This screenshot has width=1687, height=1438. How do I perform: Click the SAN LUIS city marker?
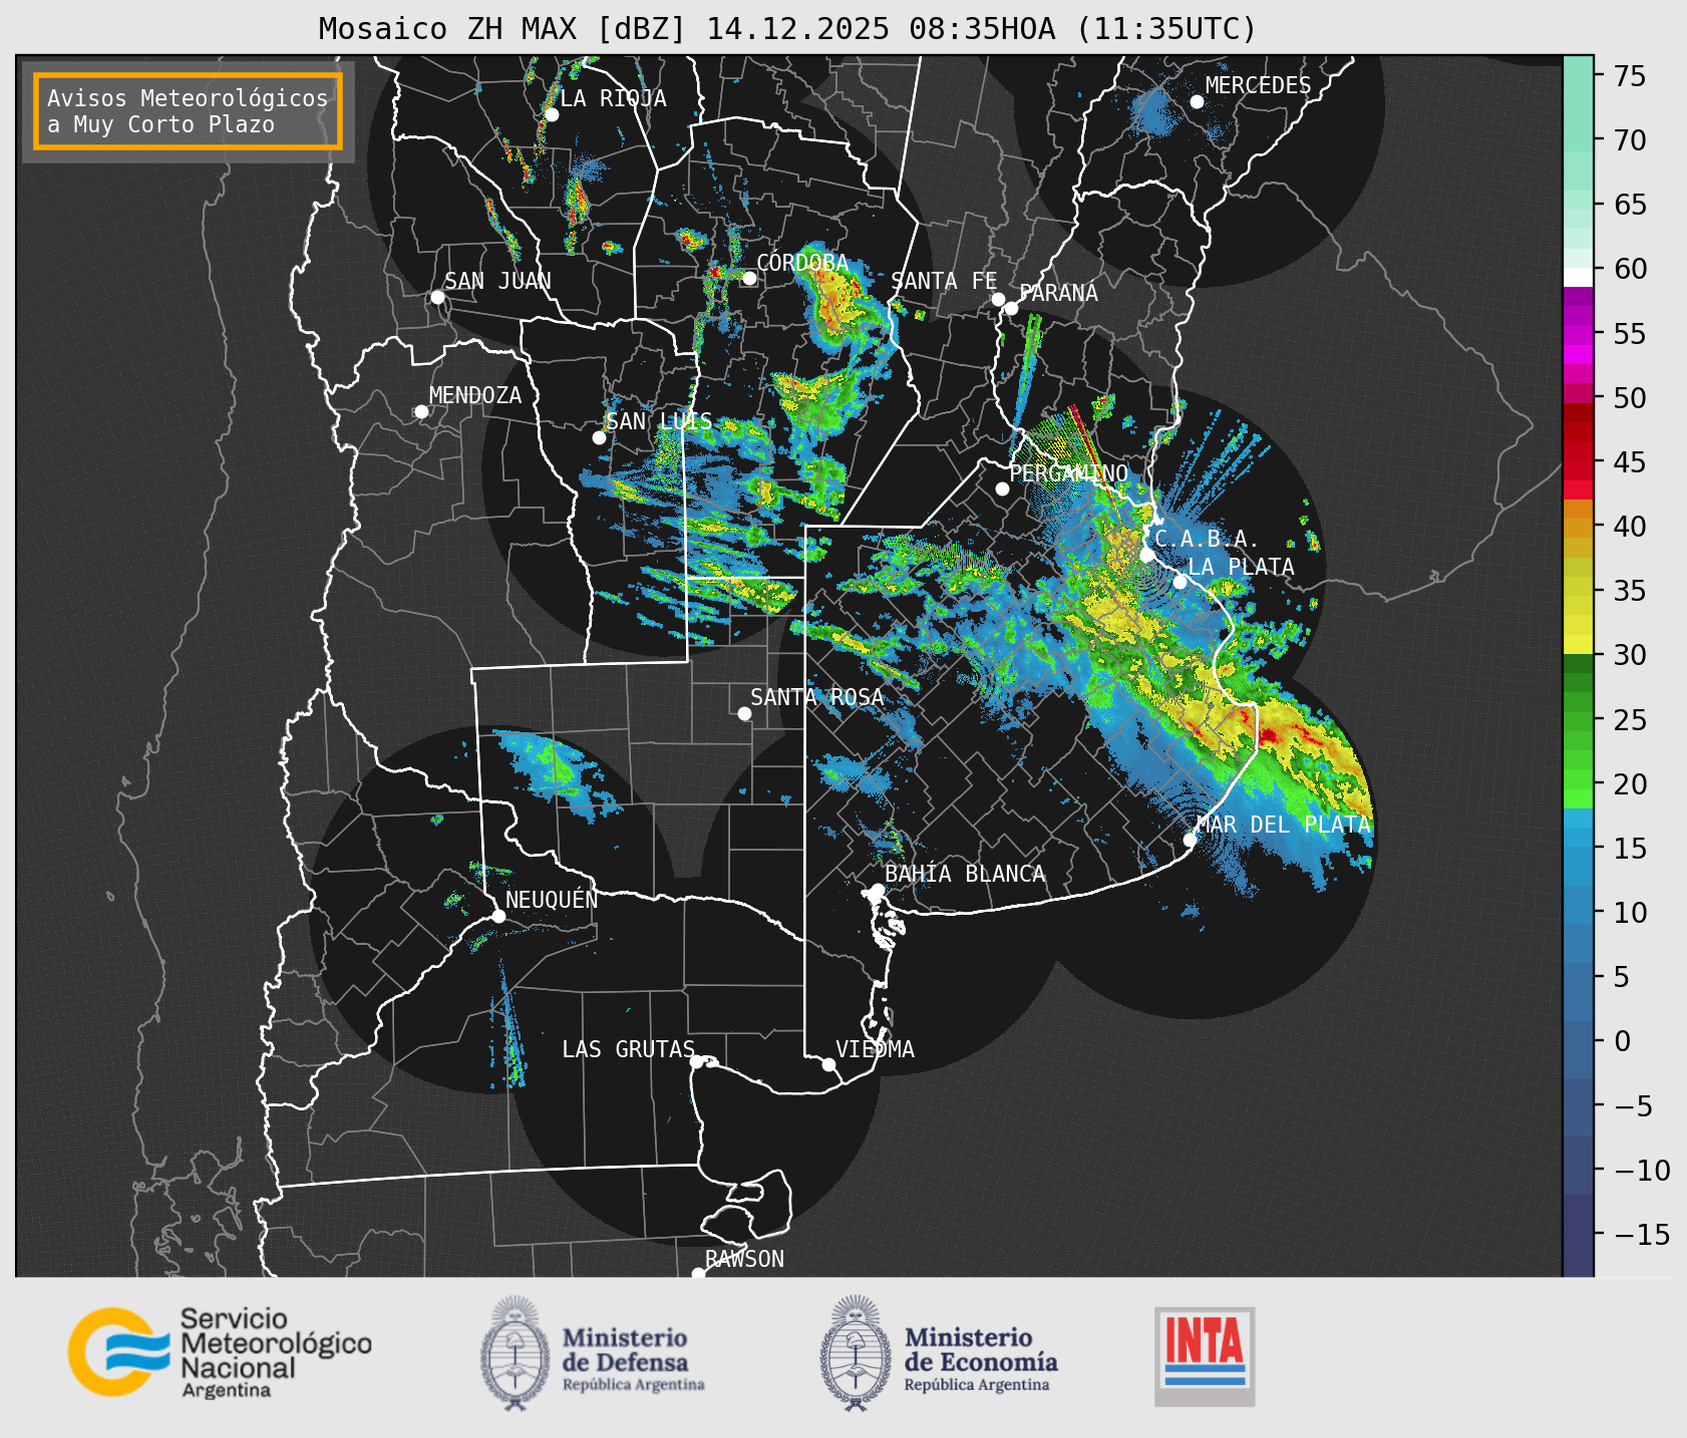[x=599, y=438]
